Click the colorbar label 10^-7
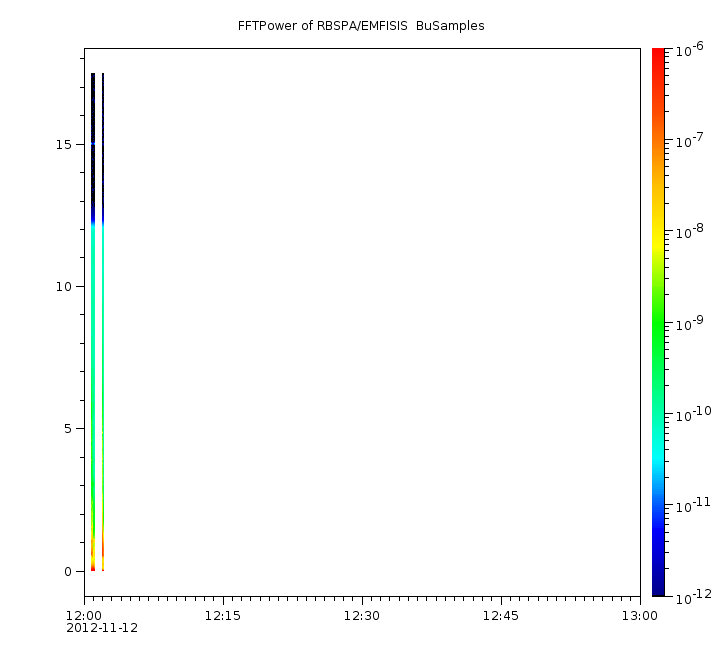 point(690,140)
